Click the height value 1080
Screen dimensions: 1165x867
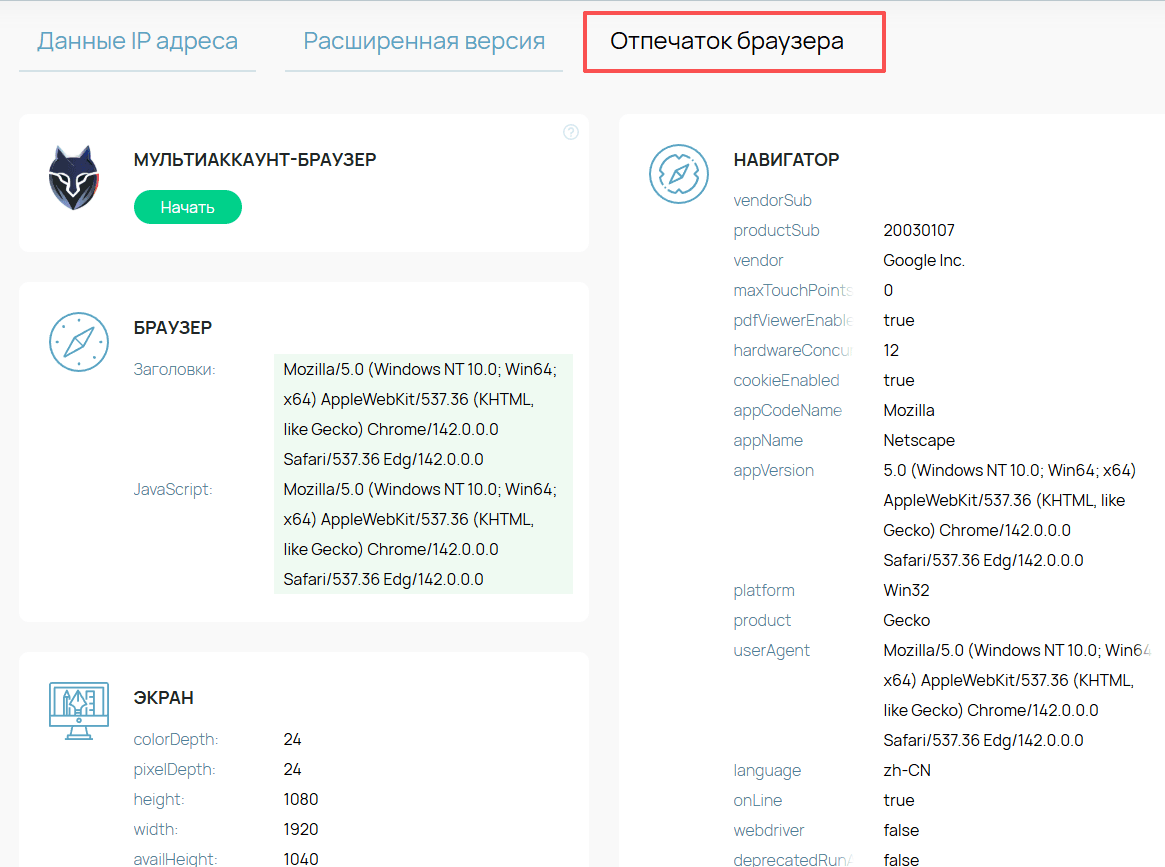tap(300, 799)
